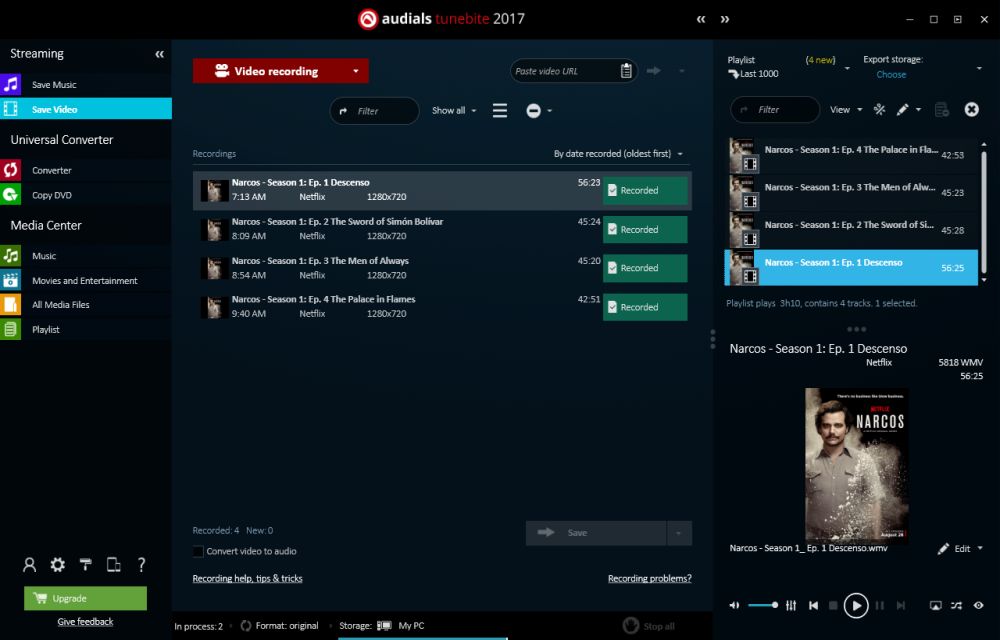Adjust the volume slider
Screen dimensions: 1000x640
tap(763, 606)
